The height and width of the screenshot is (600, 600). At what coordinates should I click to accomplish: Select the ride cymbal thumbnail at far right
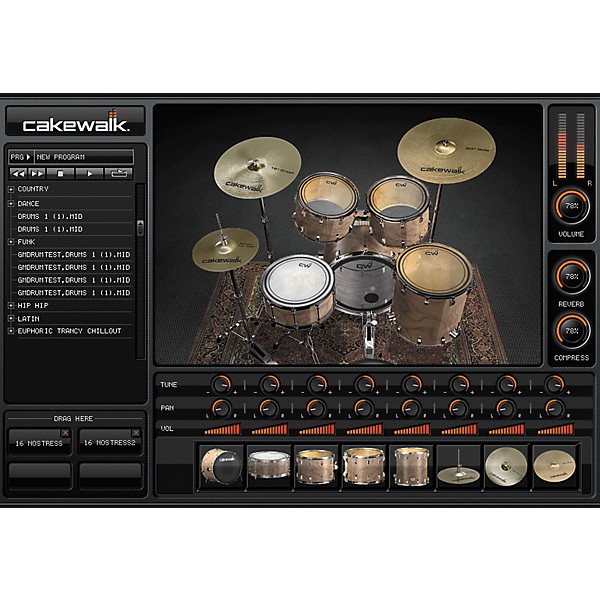(x=554, y=467)
